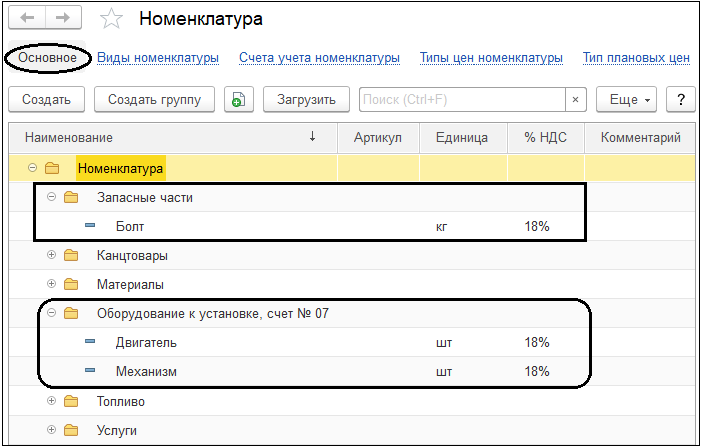The height and width of the screenshot is (448, 701).
Task: Expand the Услуги group
Action: [x=51, y=430]
